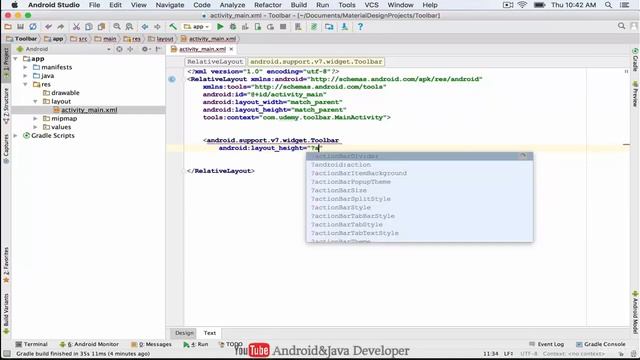Open the Navigate menu
640x360 pixels.
point(170,5)
